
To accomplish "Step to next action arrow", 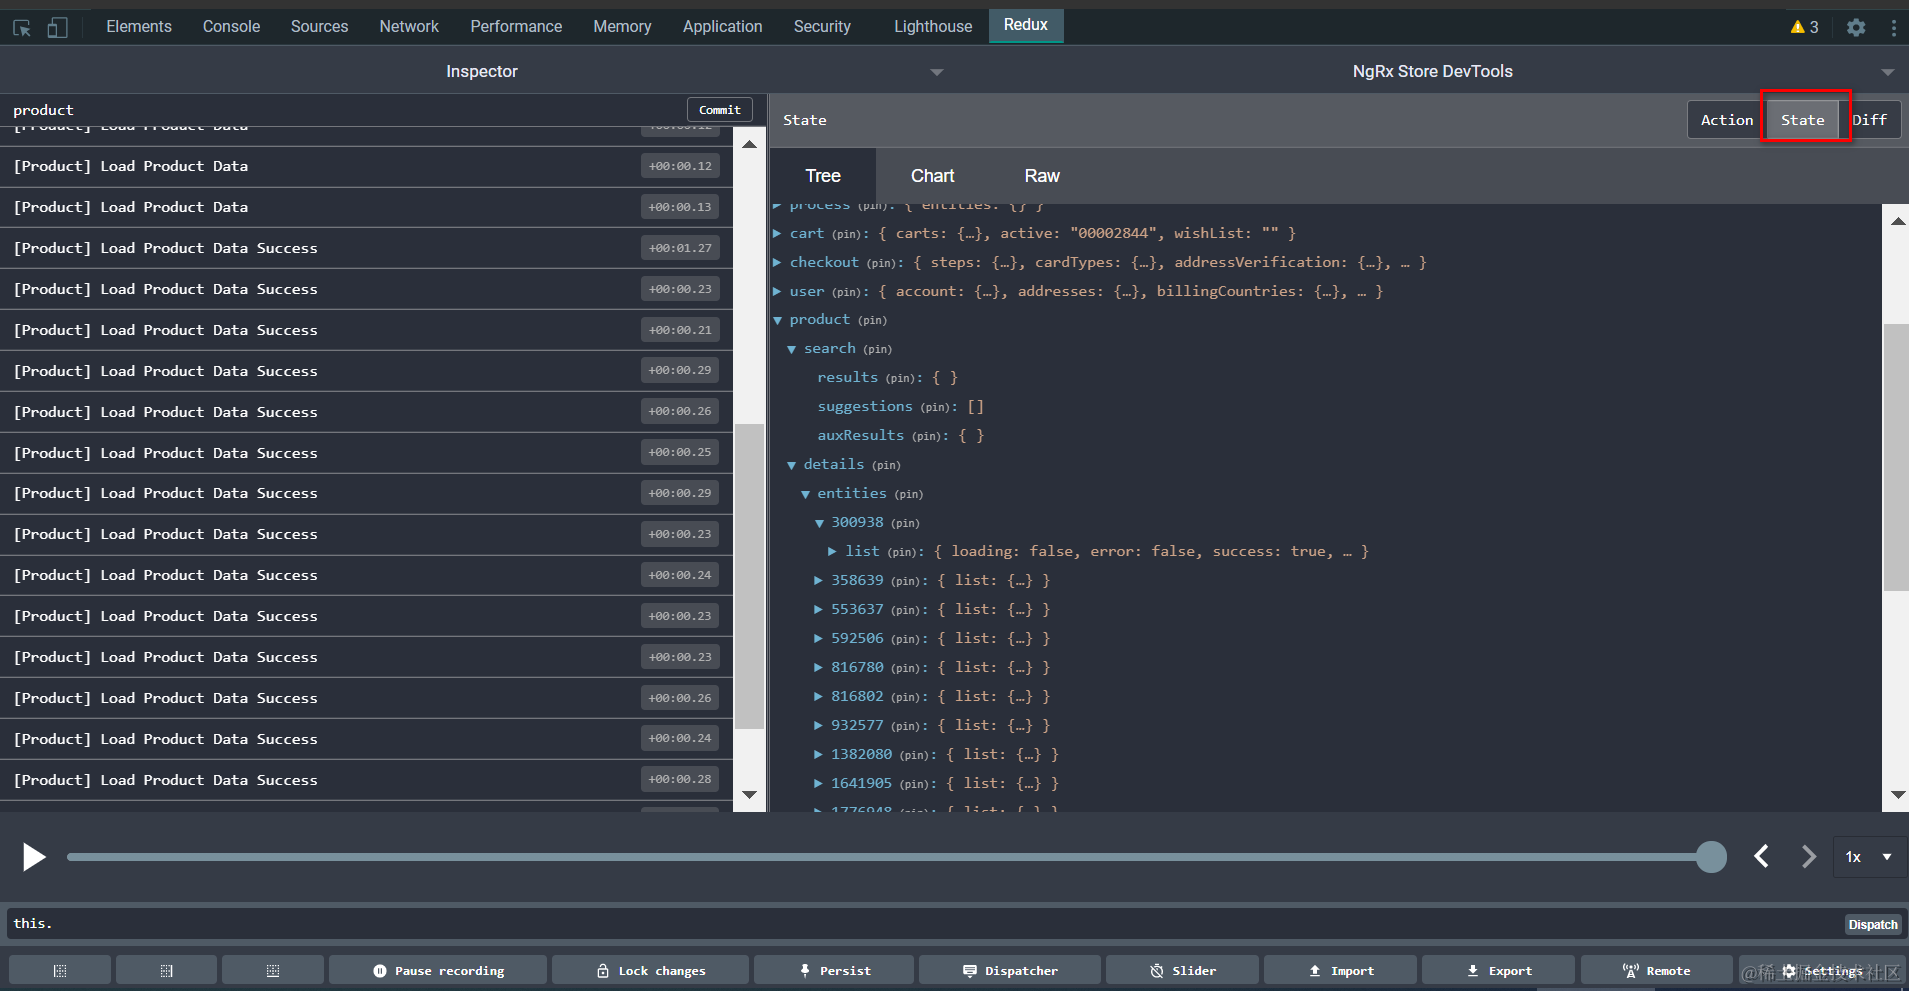I will coord(1808,856).
